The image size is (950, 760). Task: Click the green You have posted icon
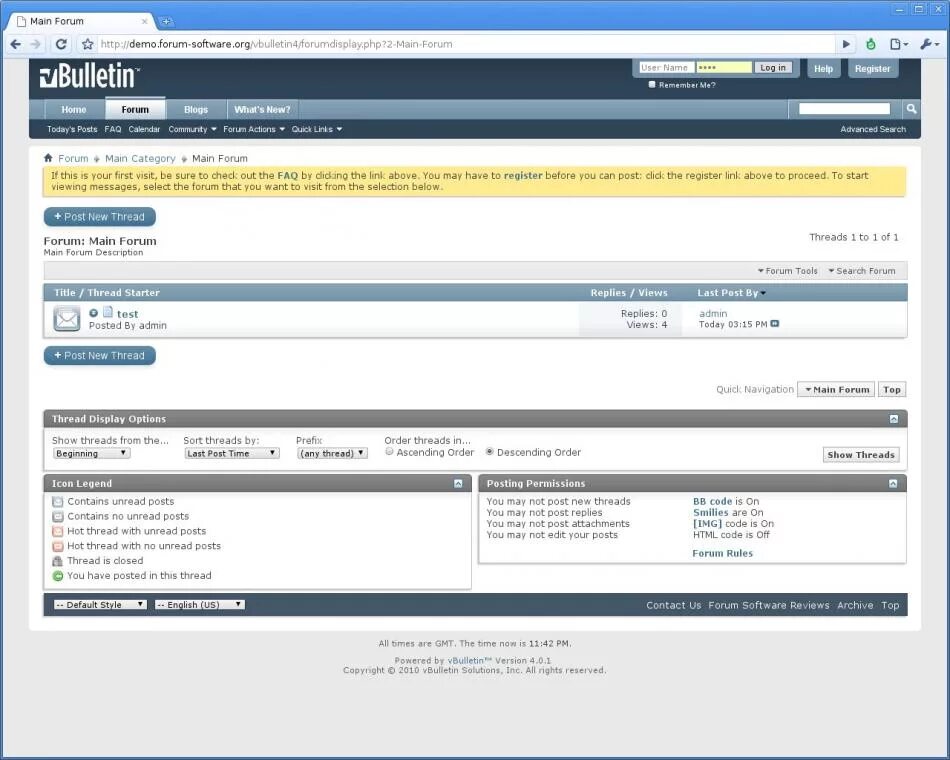pyautogui.click(x=58, y=576)
